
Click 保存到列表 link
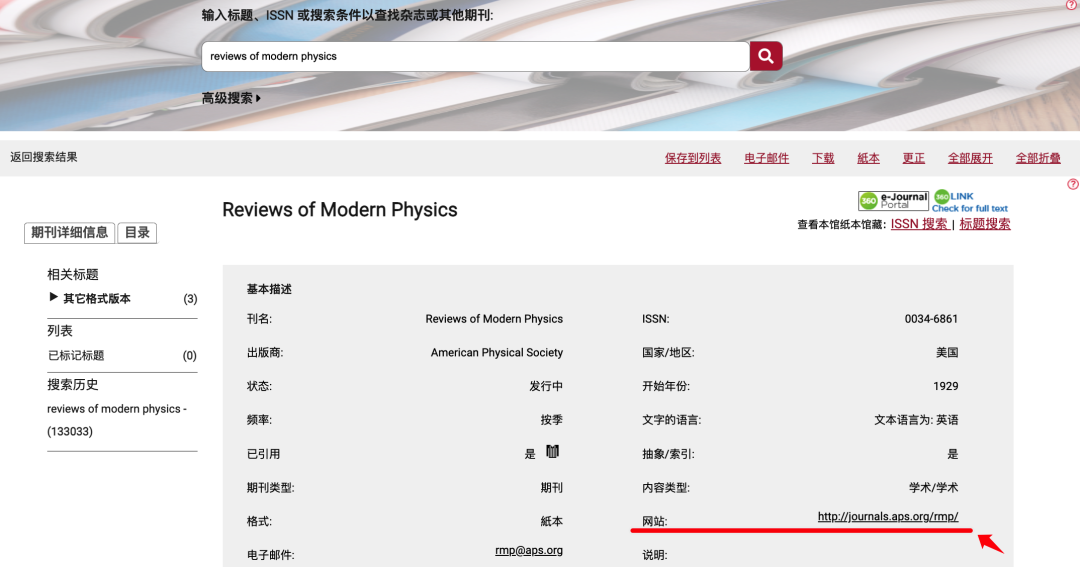[x=693, y=158]
